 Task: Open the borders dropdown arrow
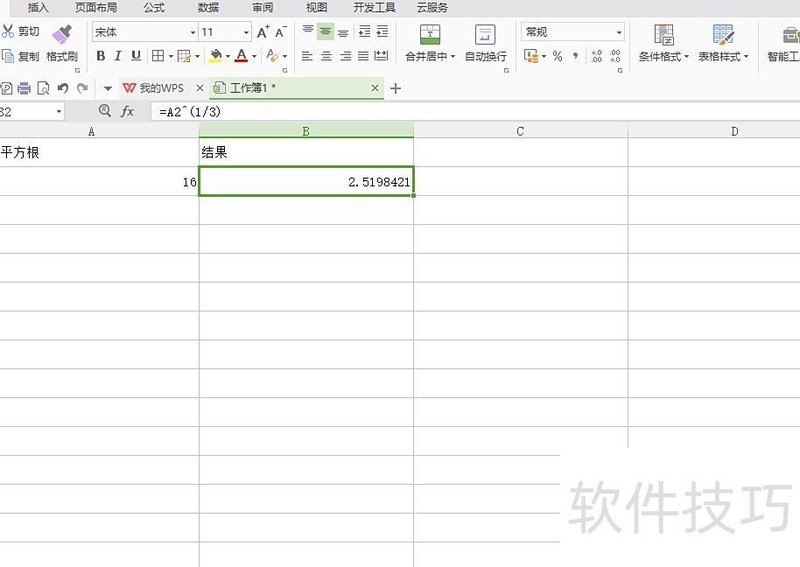pos(170,56)
